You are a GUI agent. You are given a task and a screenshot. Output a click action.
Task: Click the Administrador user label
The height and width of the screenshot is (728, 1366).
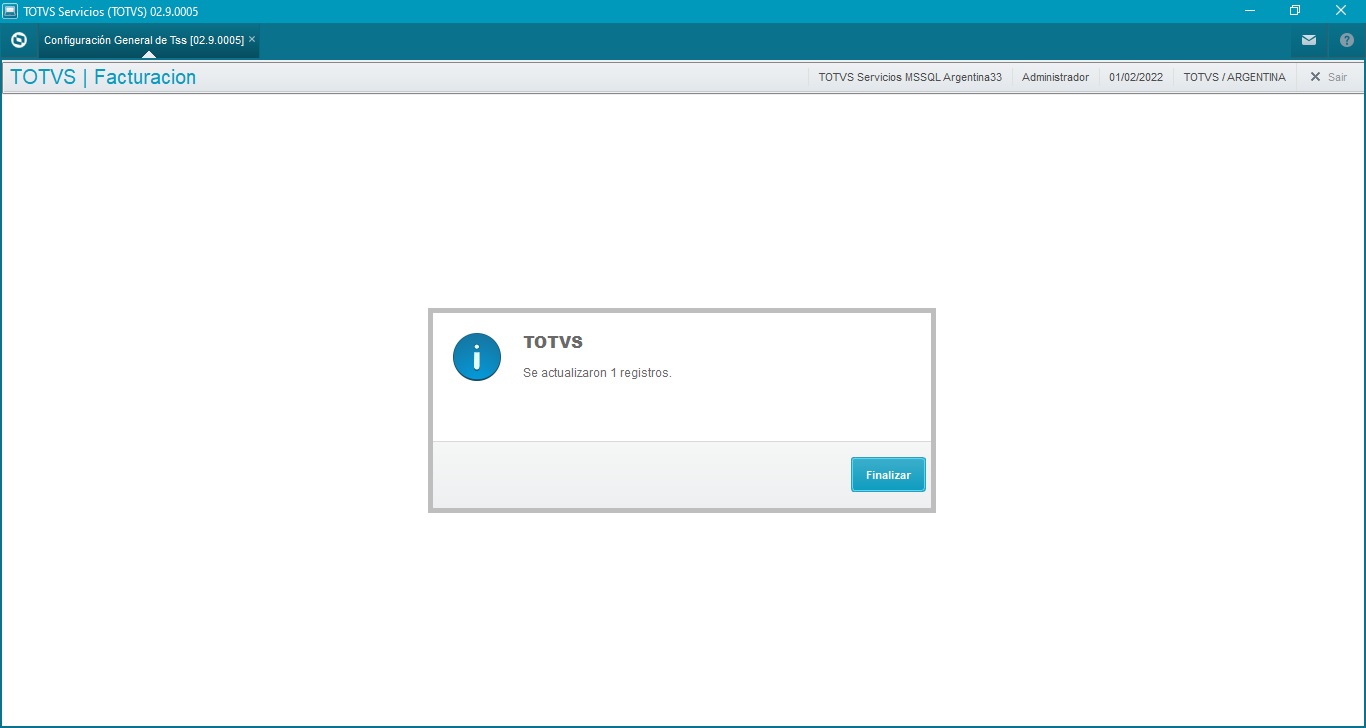pos(1055,77)
